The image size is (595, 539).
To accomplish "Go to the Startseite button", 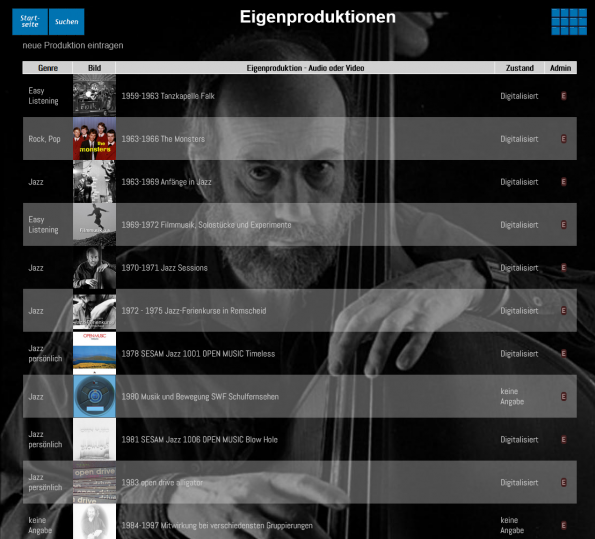I will tap(30, 22).
